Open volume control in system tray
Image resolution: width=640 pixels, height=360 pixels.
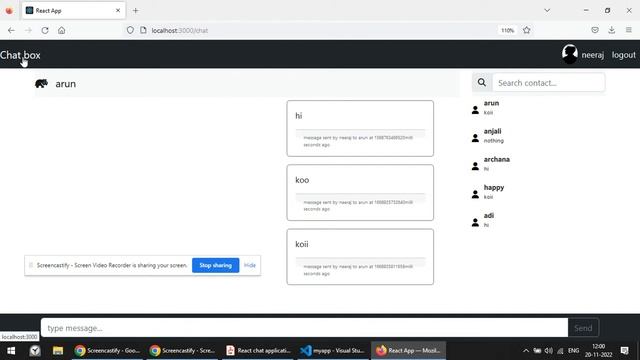(x=549, y=351)
